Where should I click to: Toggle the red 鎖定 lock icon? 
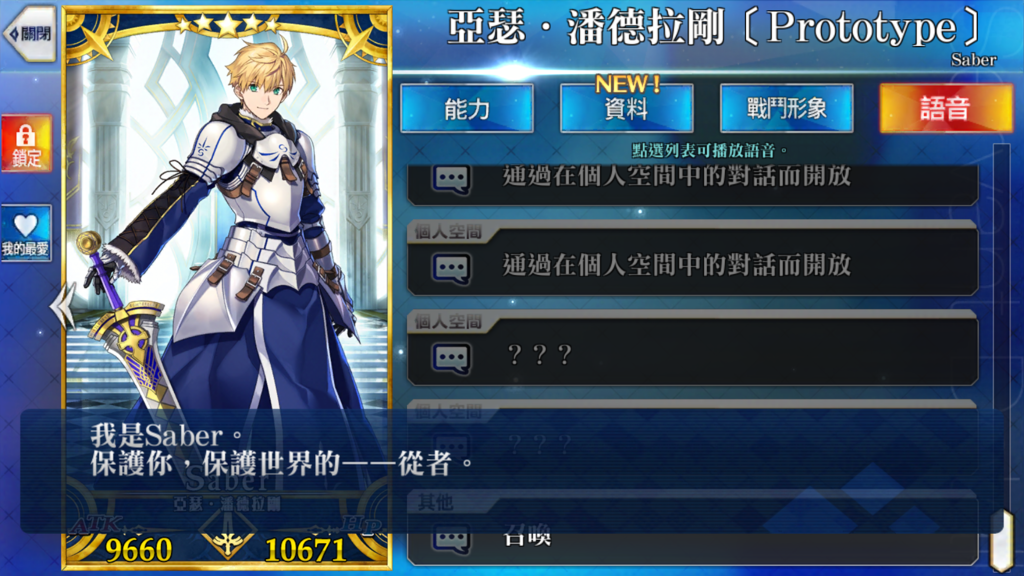pyautogui.click(x=26, y=144)
